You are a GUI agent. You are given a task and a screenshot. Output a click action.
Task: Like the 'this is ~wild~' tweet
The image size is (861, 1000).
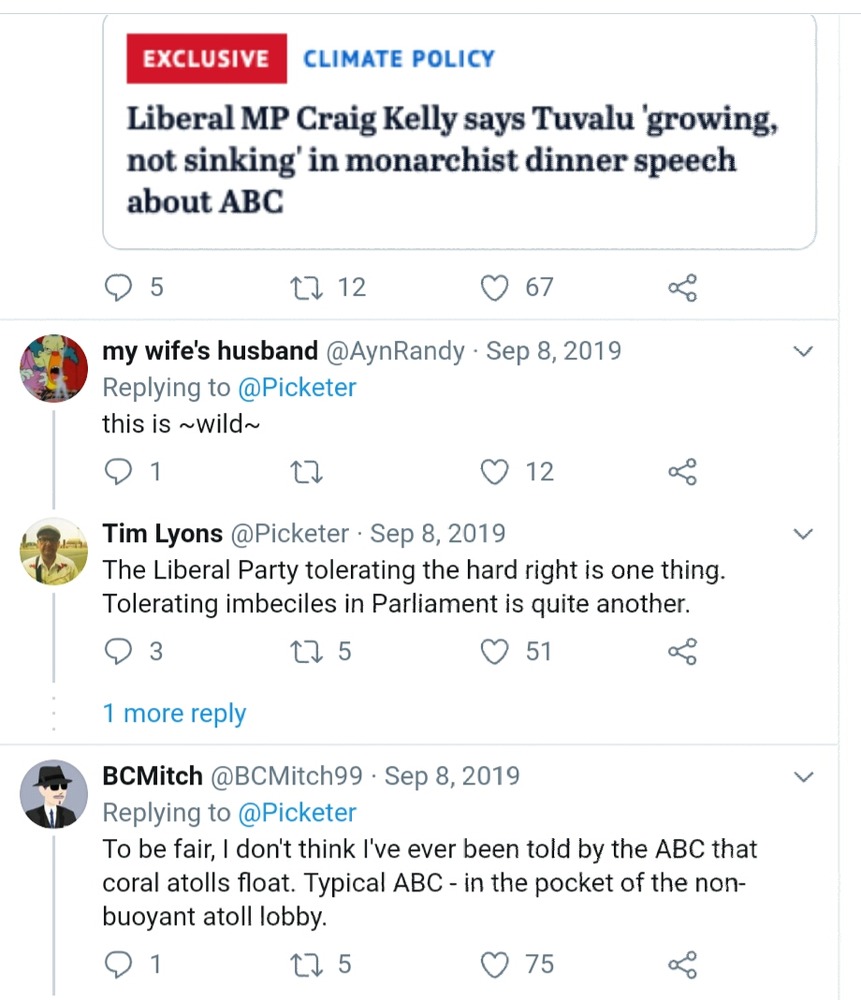coord(494,472)
